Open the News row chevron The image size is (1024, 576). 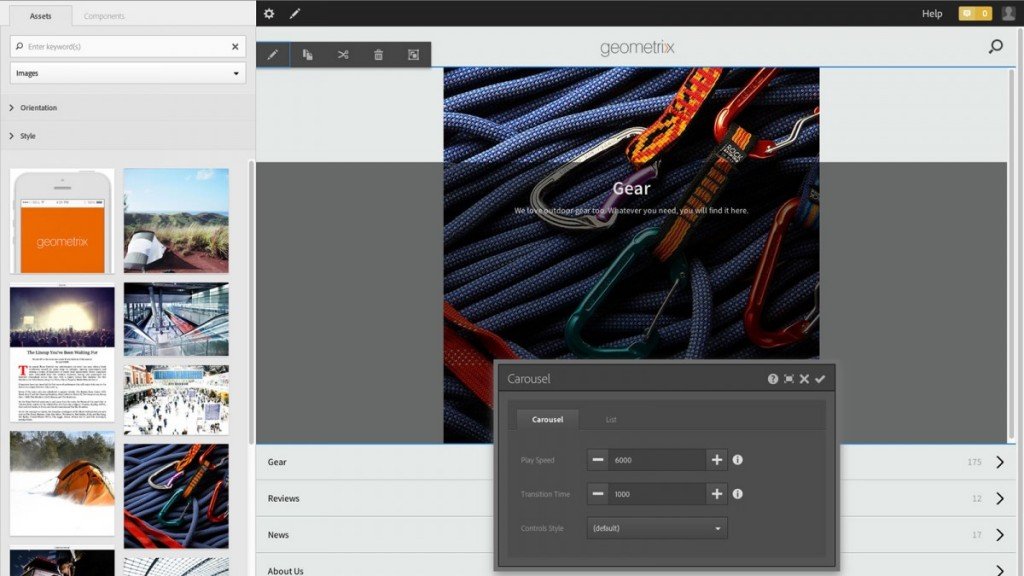tap(1000, 535)
